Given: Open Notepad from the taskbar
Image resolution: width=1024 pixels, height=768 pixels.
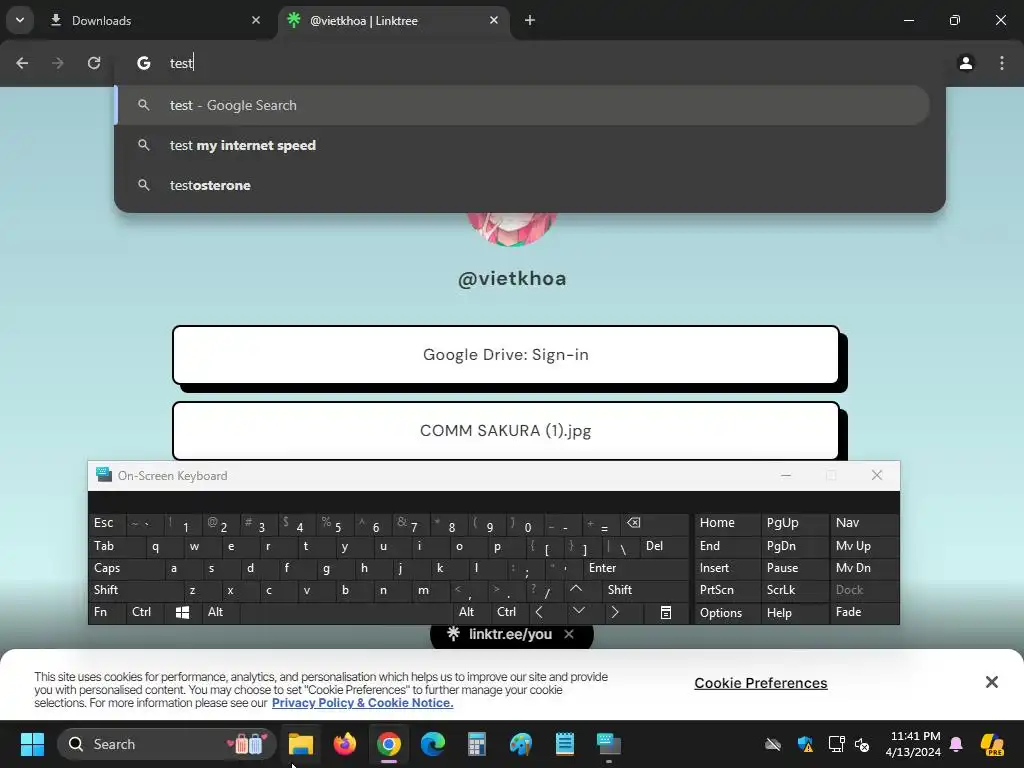Looking at the screenshot, I should click(x=564, y=744).
